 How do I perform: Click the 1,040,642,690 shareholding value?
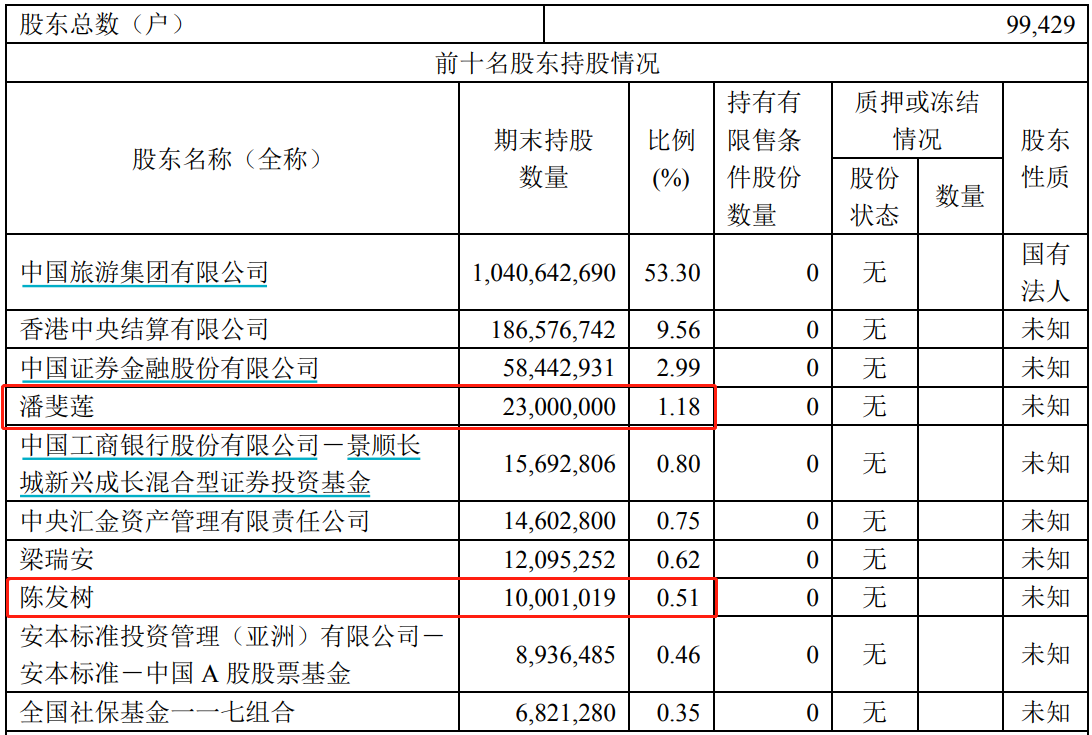click(544, 272)
